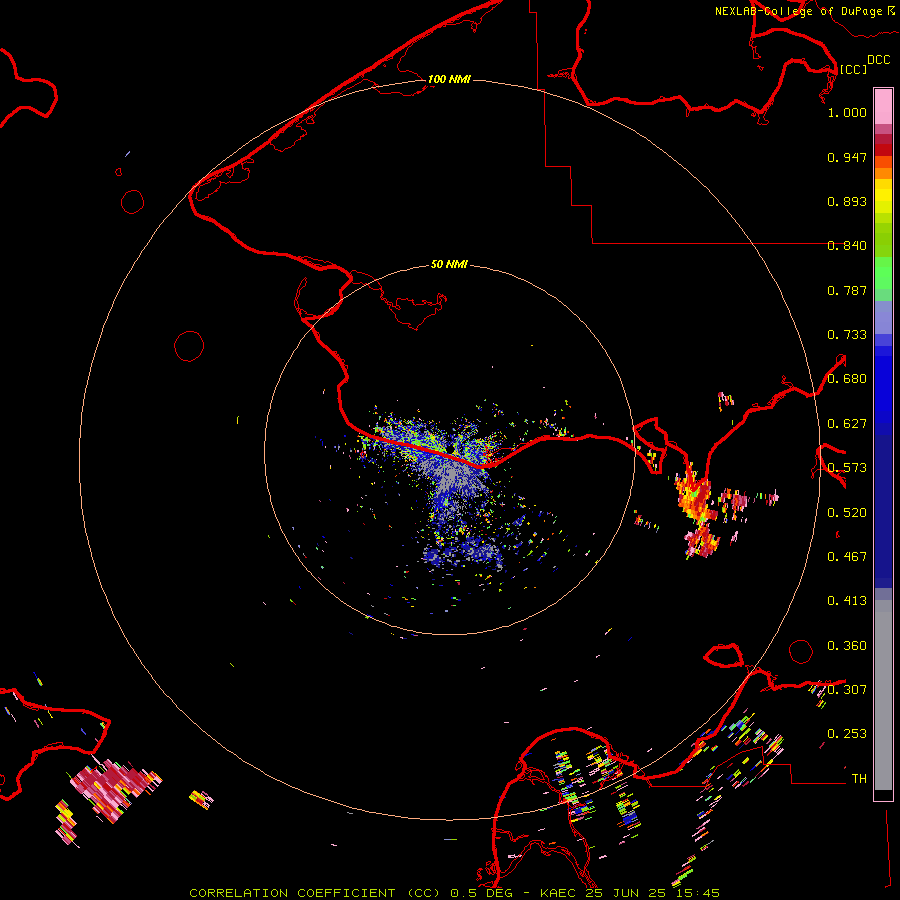Click the TH threshold label

click(859, 779)
